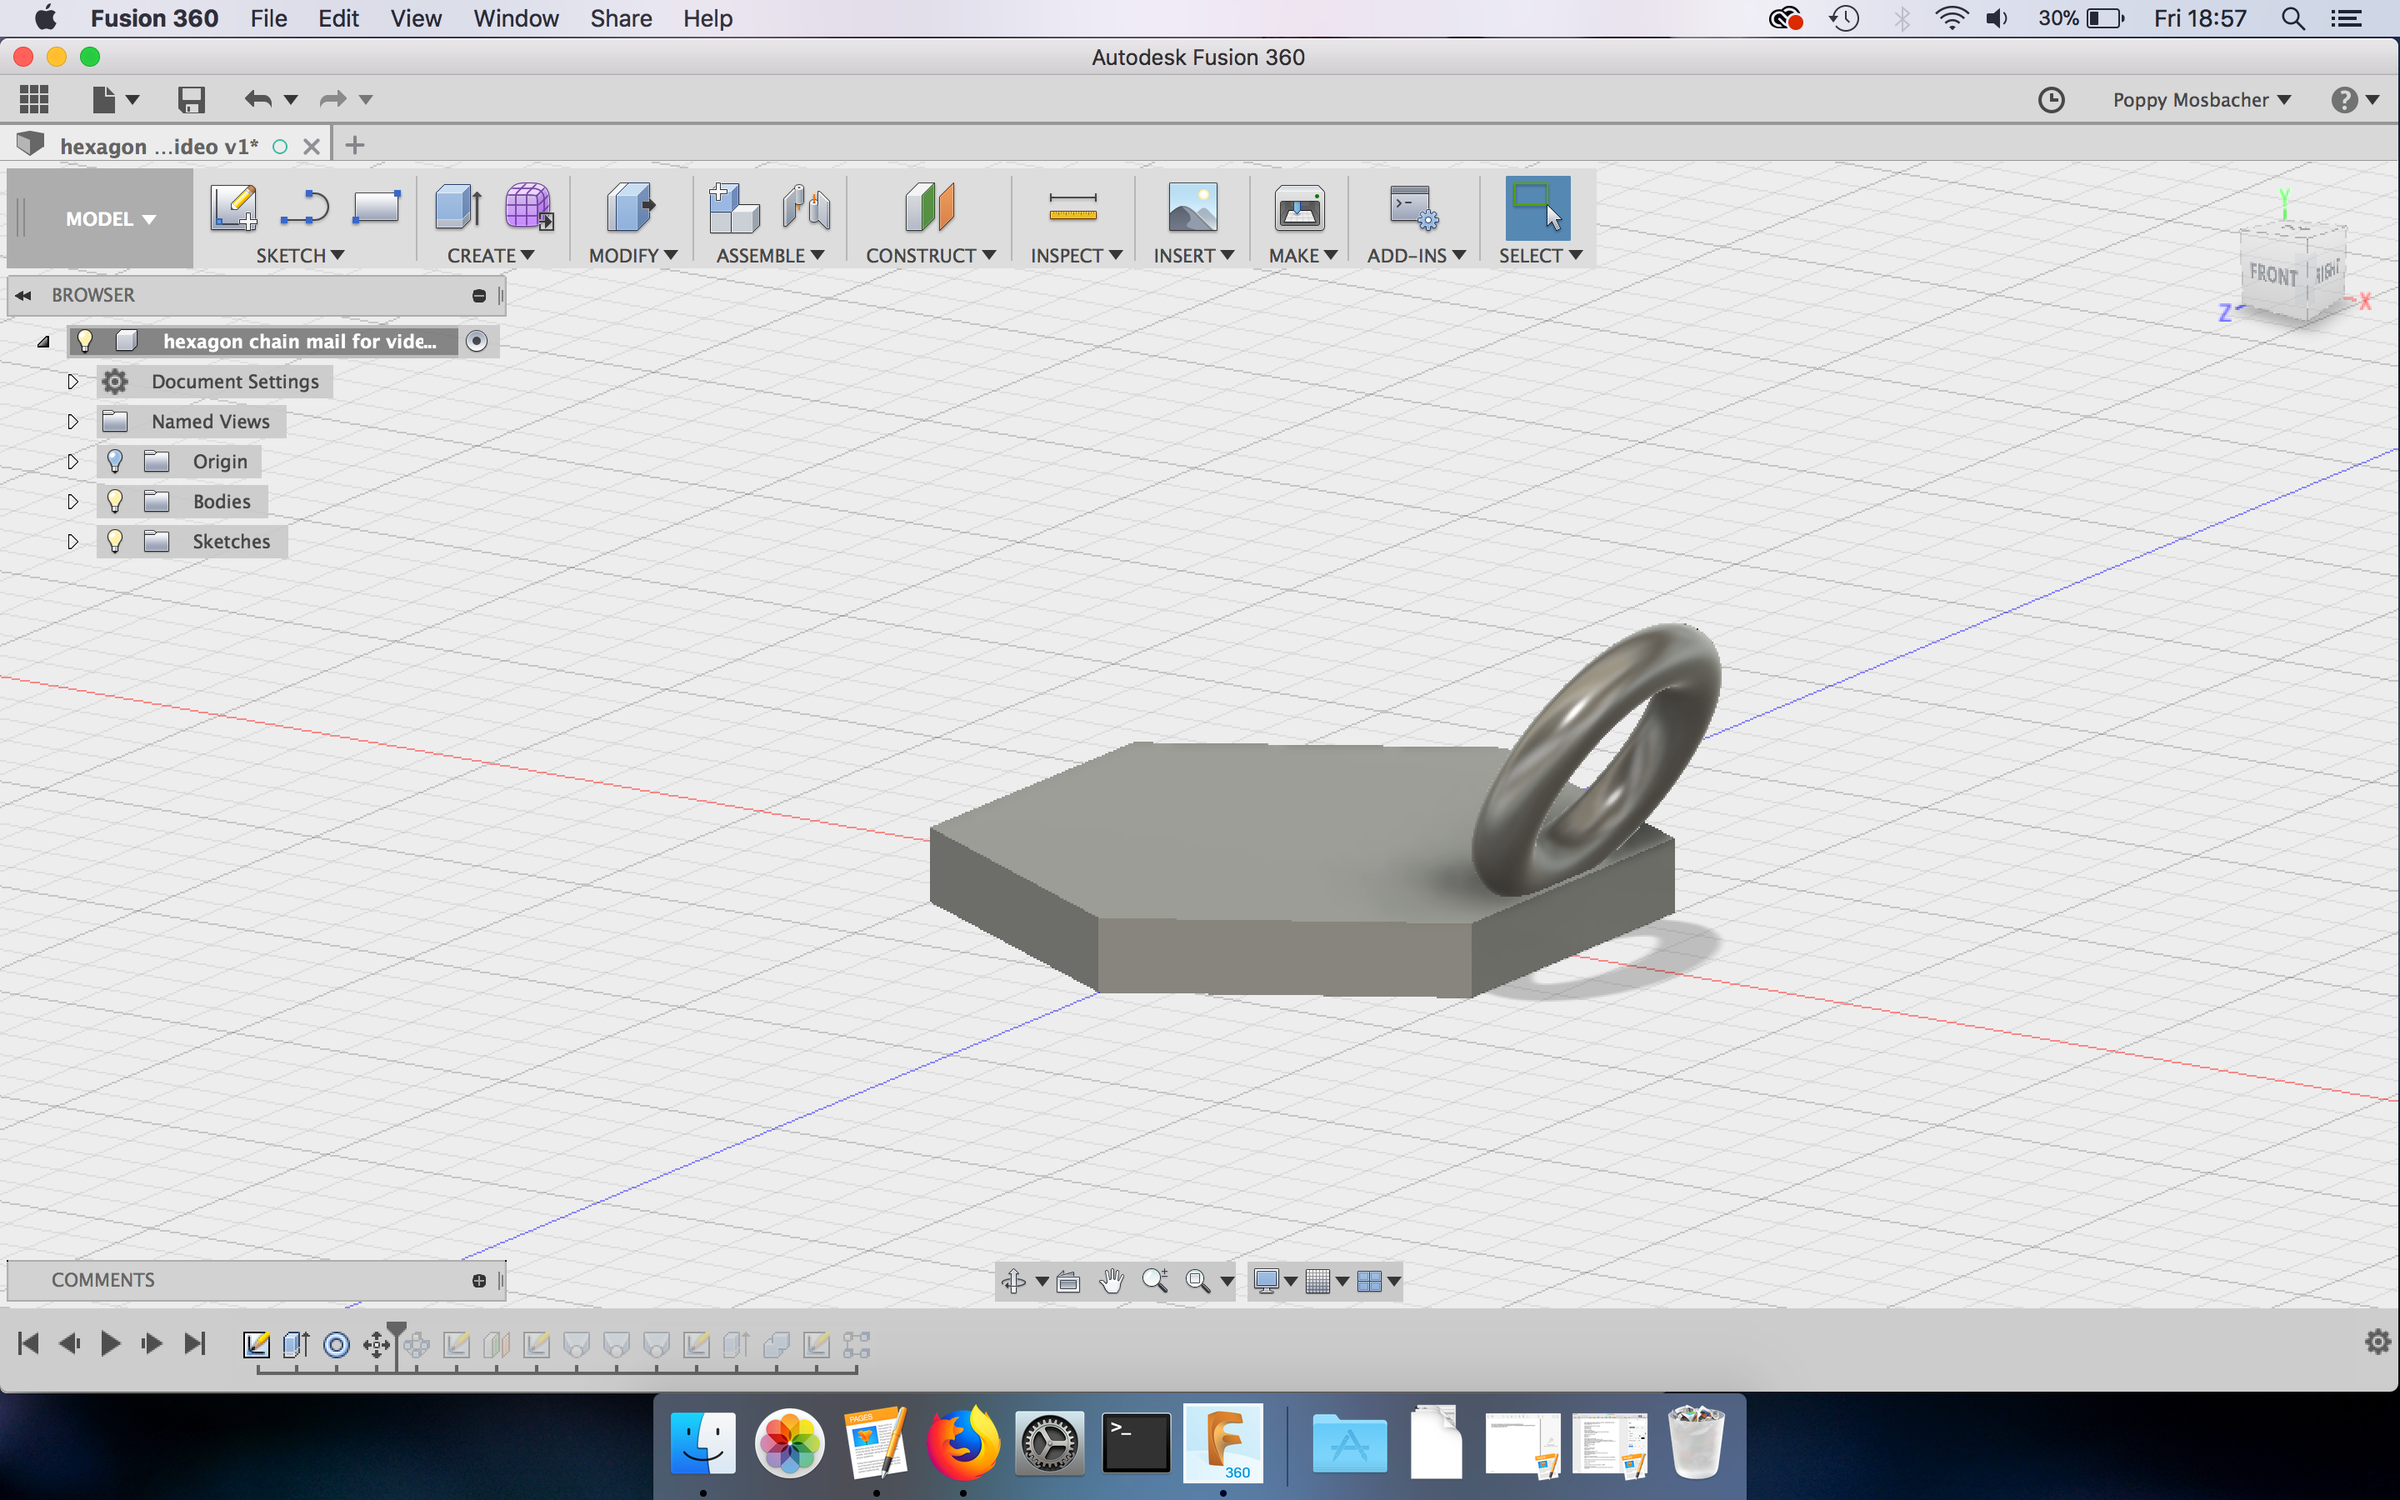Viewport: 2400px width, 1500px height.
Task: Open the Share menu
Action: click(620, 18)
